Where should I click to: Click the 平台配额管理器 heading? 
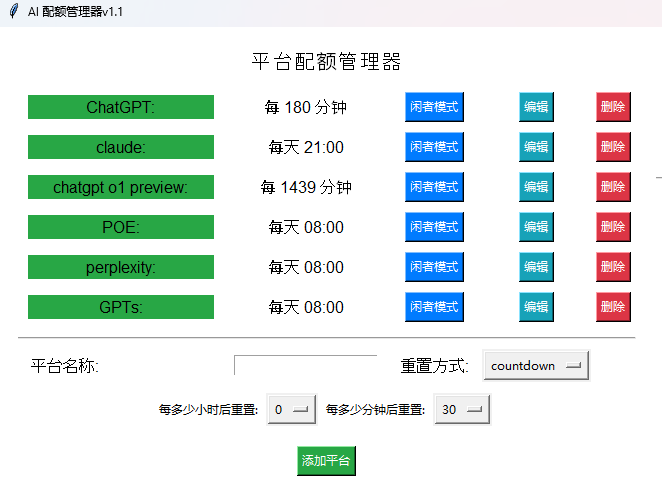pos(326,62)
